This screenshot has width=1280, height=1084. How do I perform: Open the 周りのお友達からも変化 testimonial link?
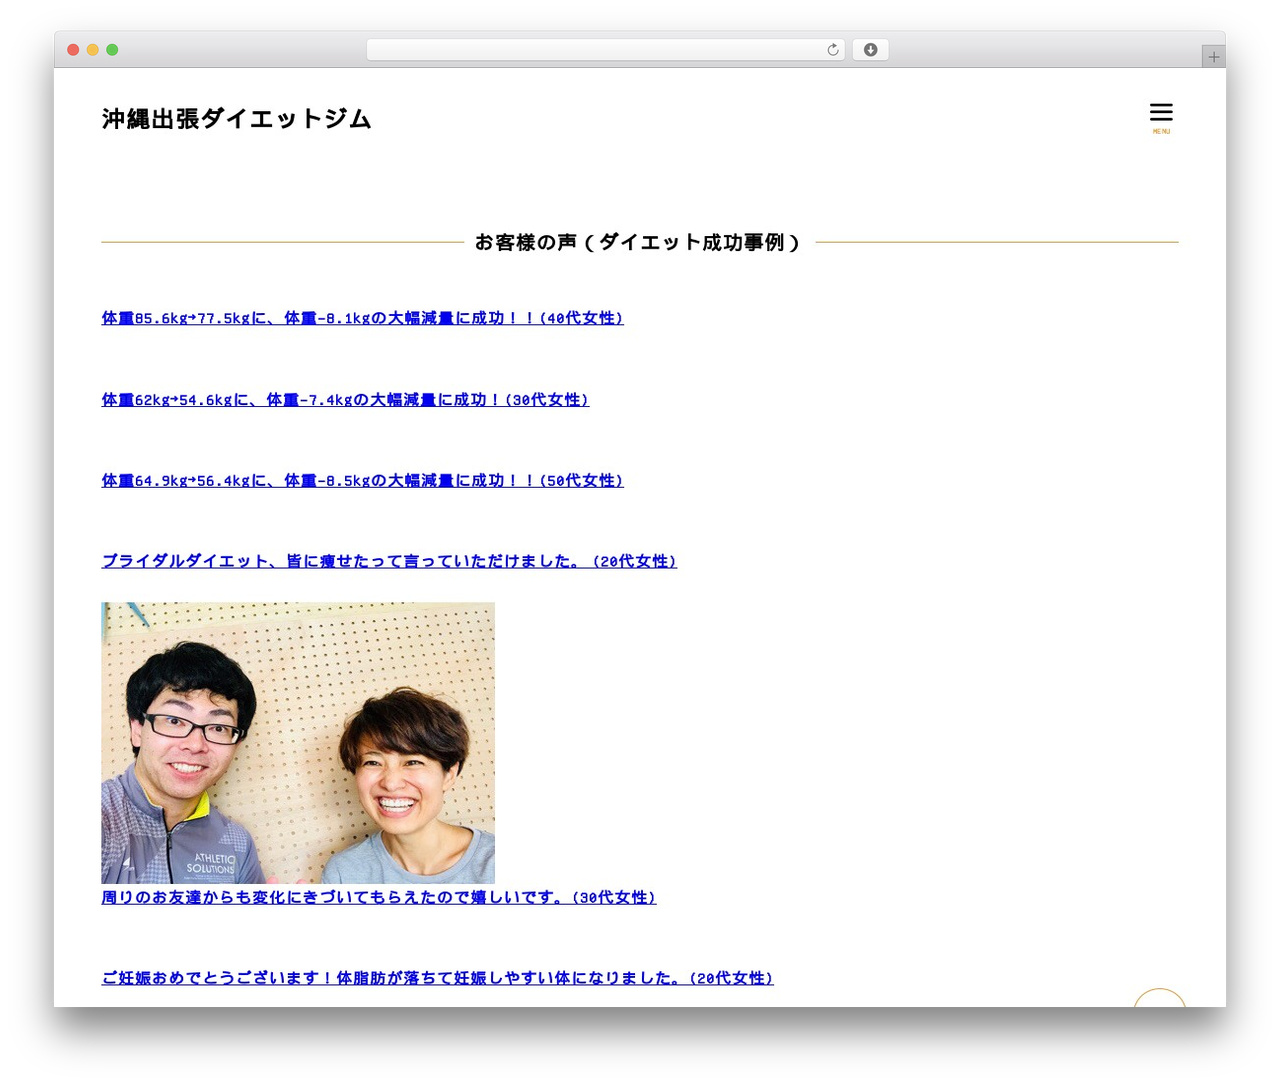pos(378,898)
